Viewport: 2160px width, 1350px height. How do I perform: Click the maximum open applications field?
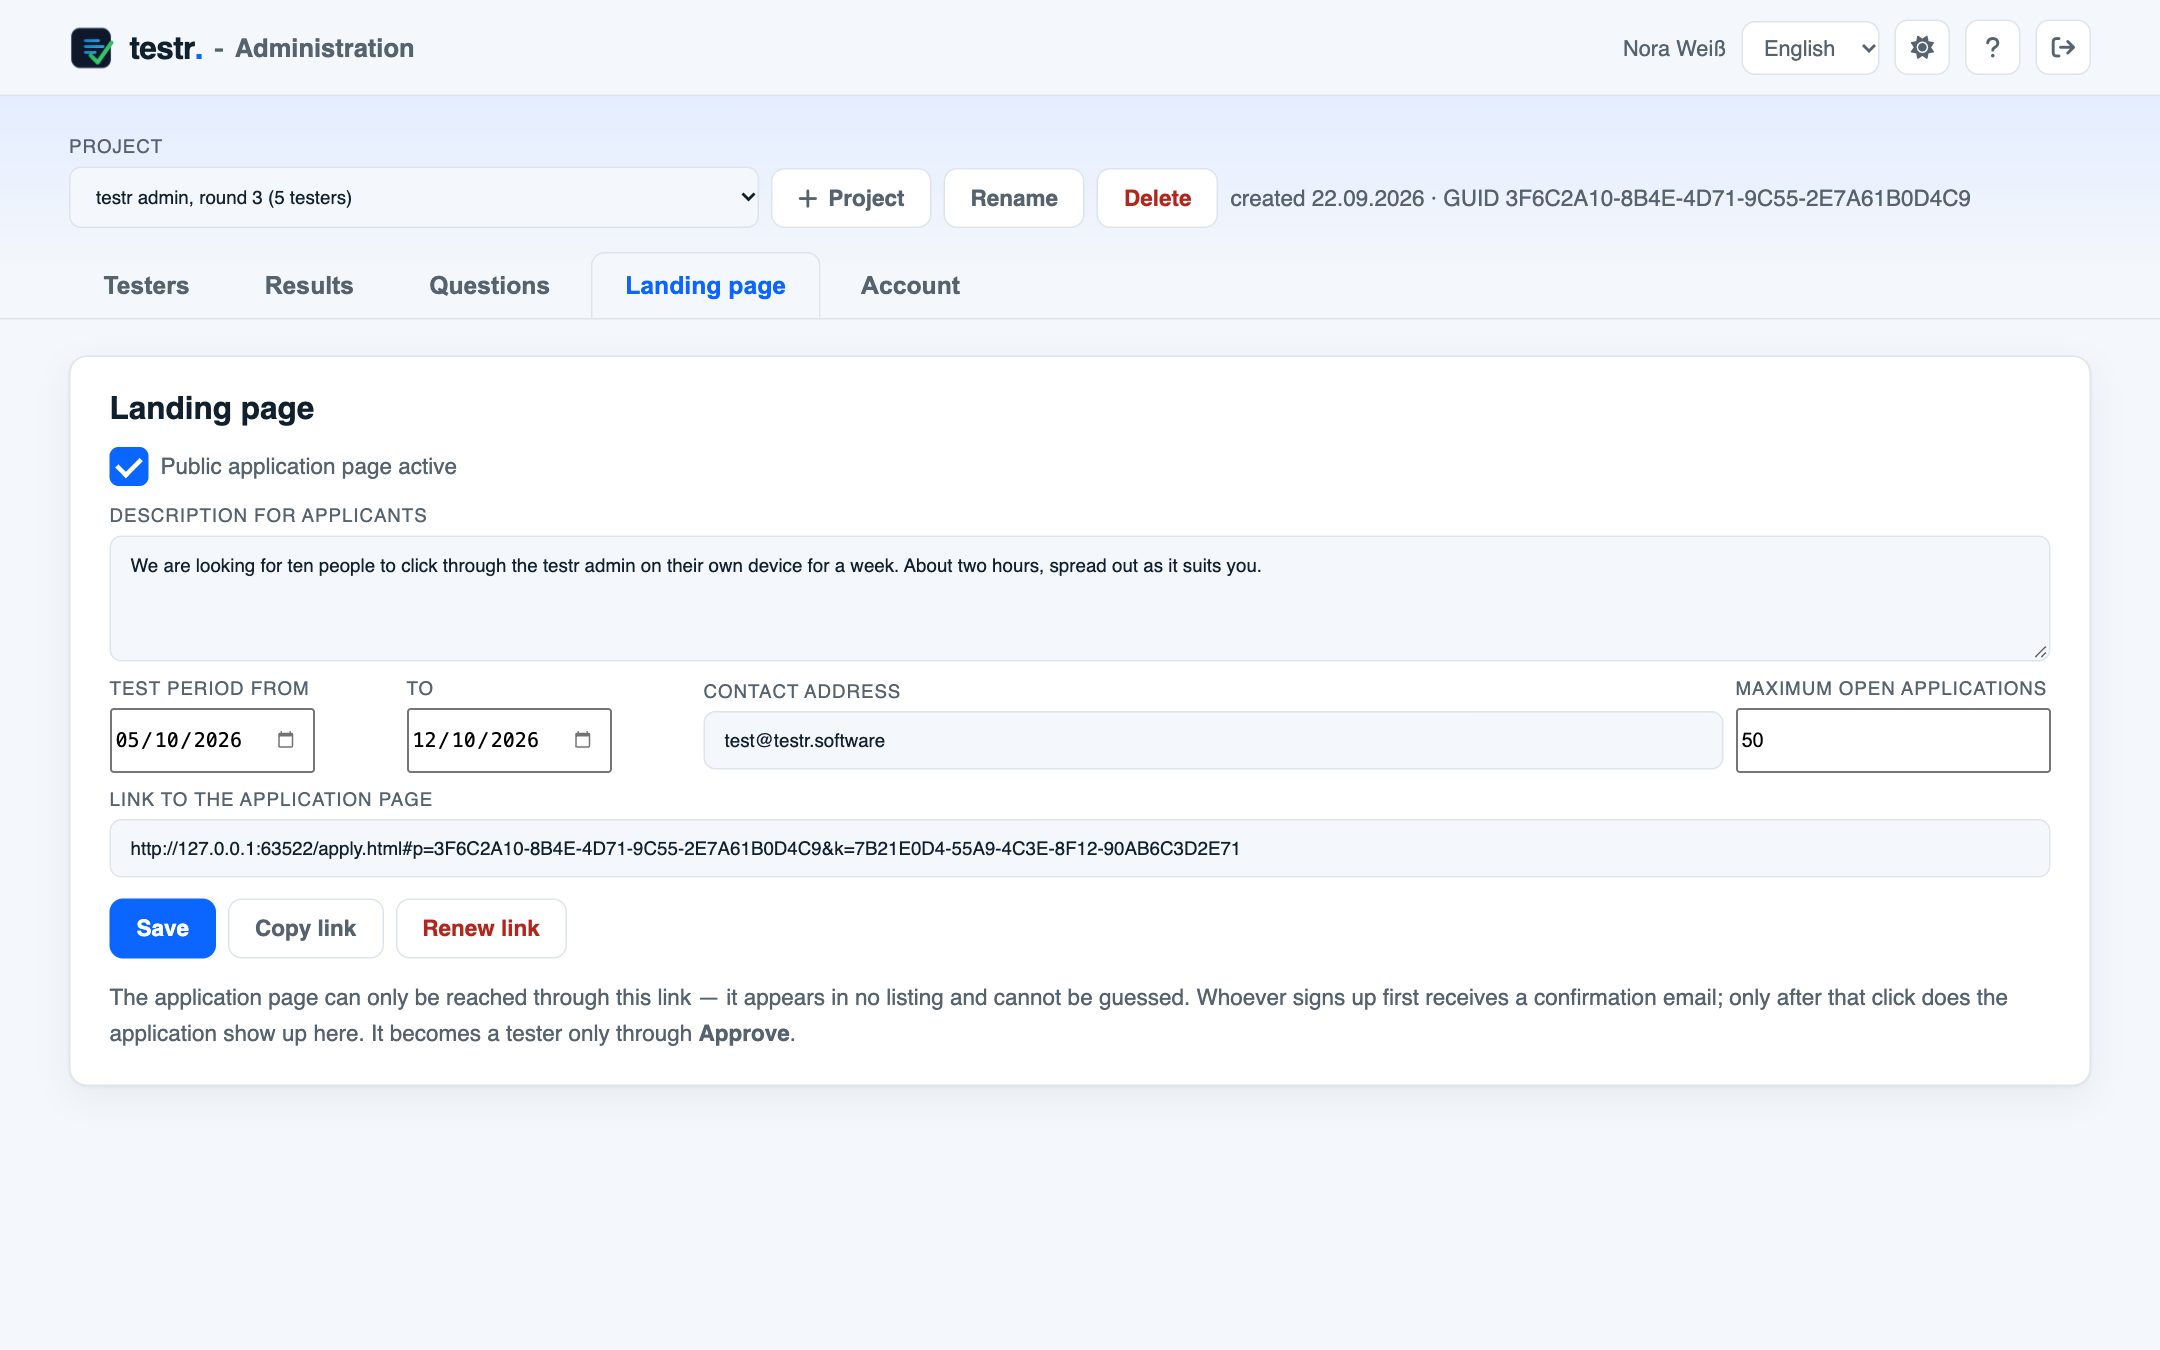pyautogui.click(x=1893, y=740)
